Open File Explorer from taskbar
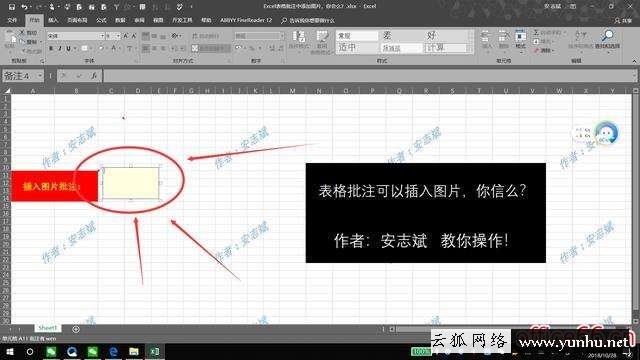This screenshot has height=360, width=640. (134, 351)
